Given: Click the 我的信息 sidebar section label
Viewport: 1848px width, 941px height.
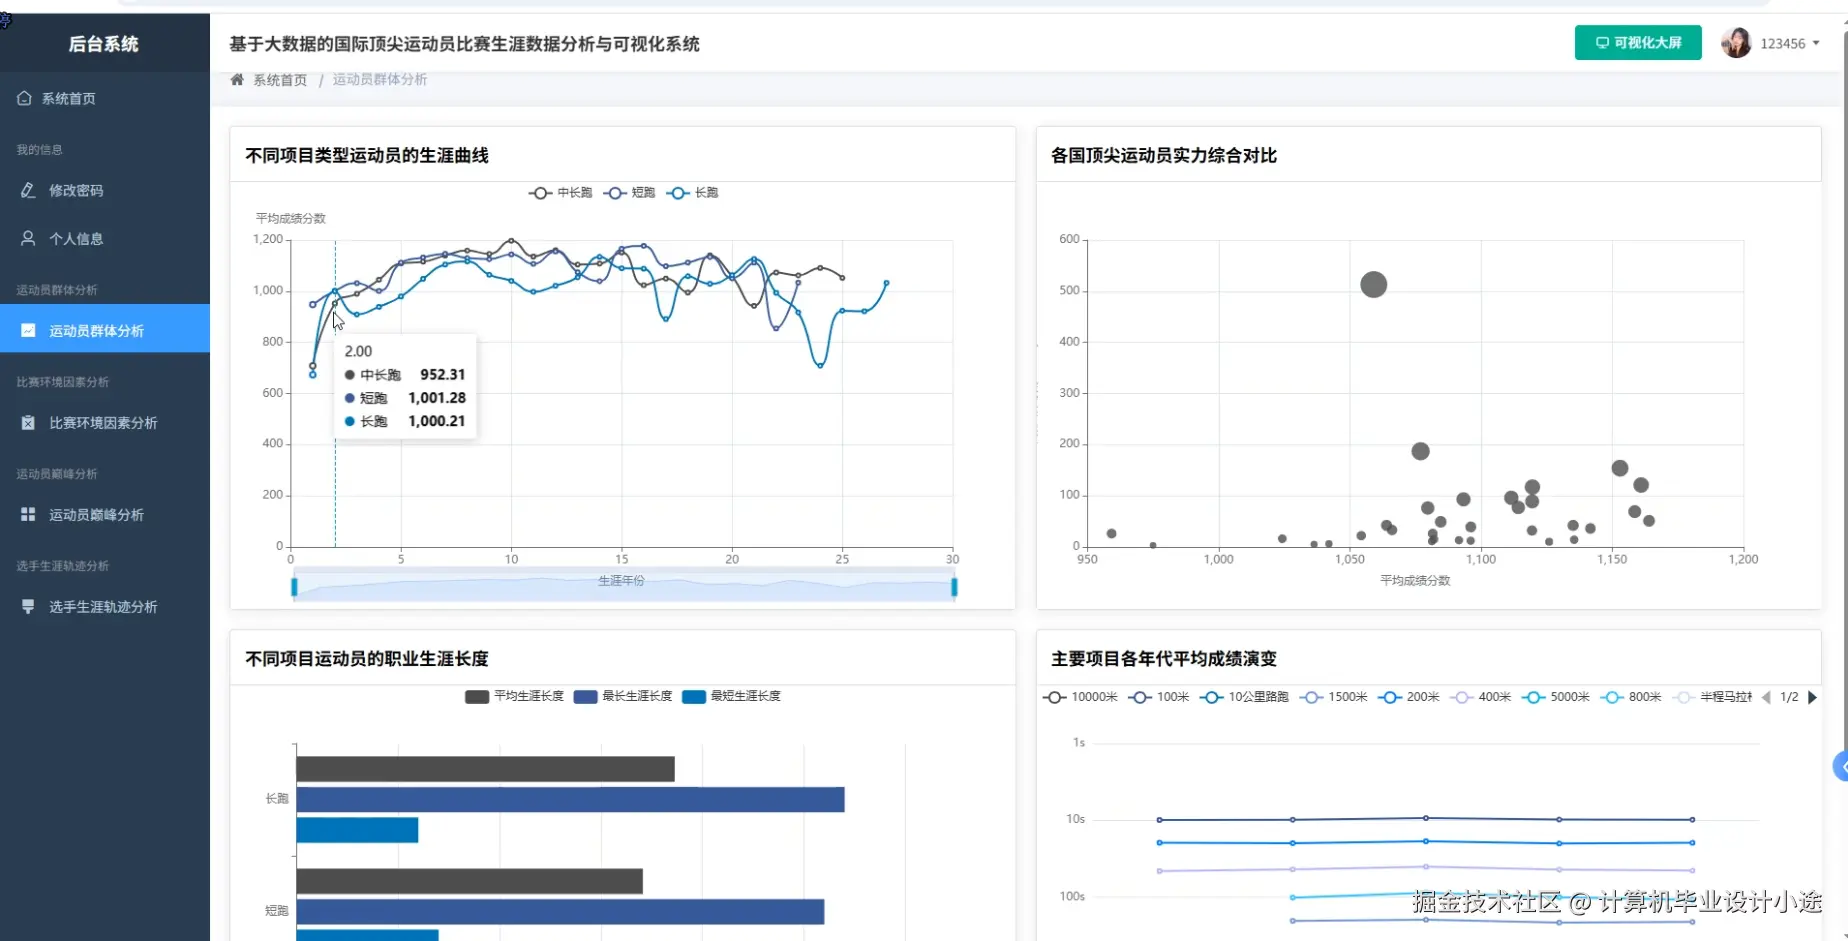Looking at the screenshot, I should click(40, 150).
